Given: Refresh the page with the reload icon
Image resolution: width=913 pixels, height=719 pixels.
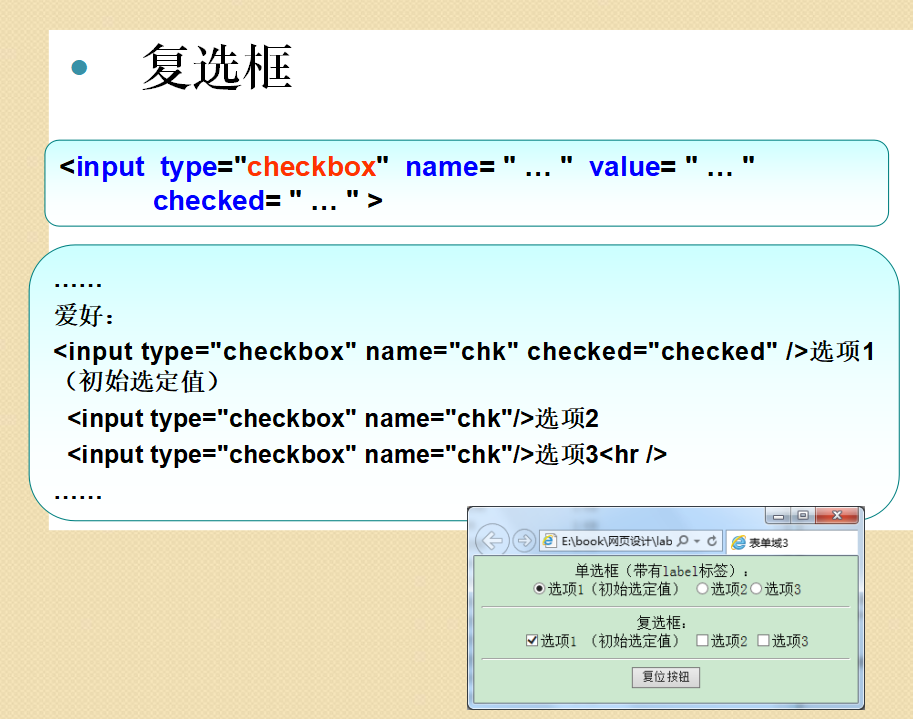Looking at the screenshot, I should click(x=712, y=541).
